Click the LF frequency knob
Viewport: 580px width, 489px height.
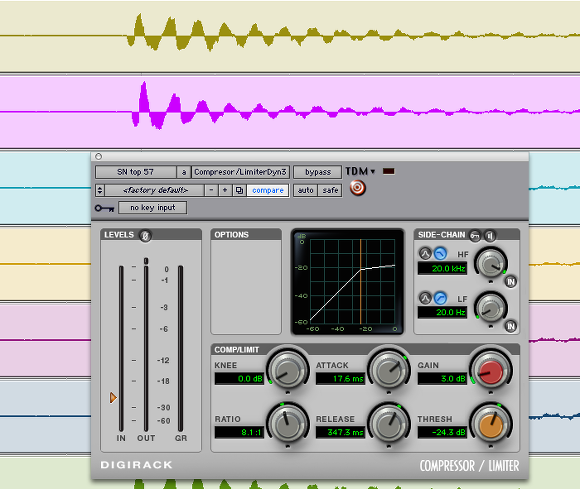491,308
